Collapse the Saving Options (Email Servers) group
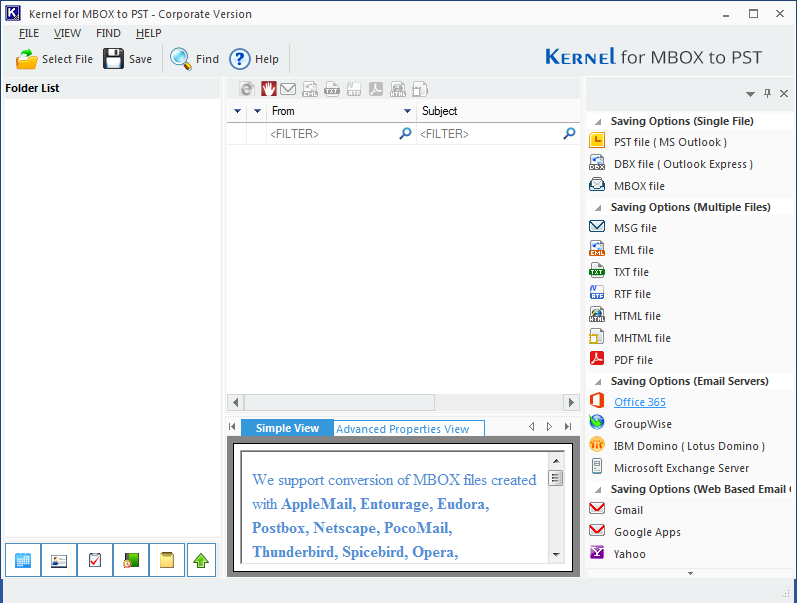The height and width of the screenshot is (603, 797). tap(599, 382)
